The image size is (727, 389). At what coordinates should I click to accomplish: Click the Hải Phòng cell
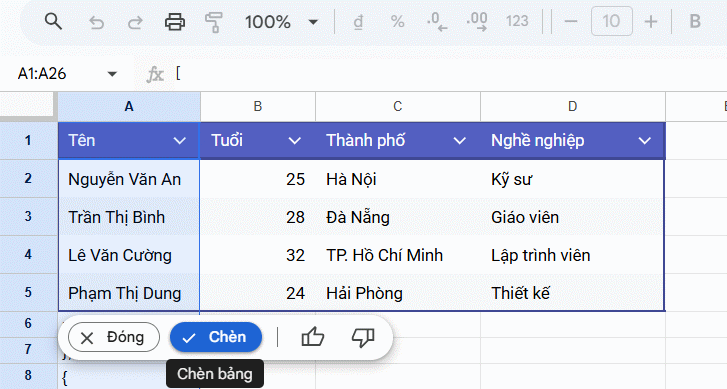coord(398,293)
